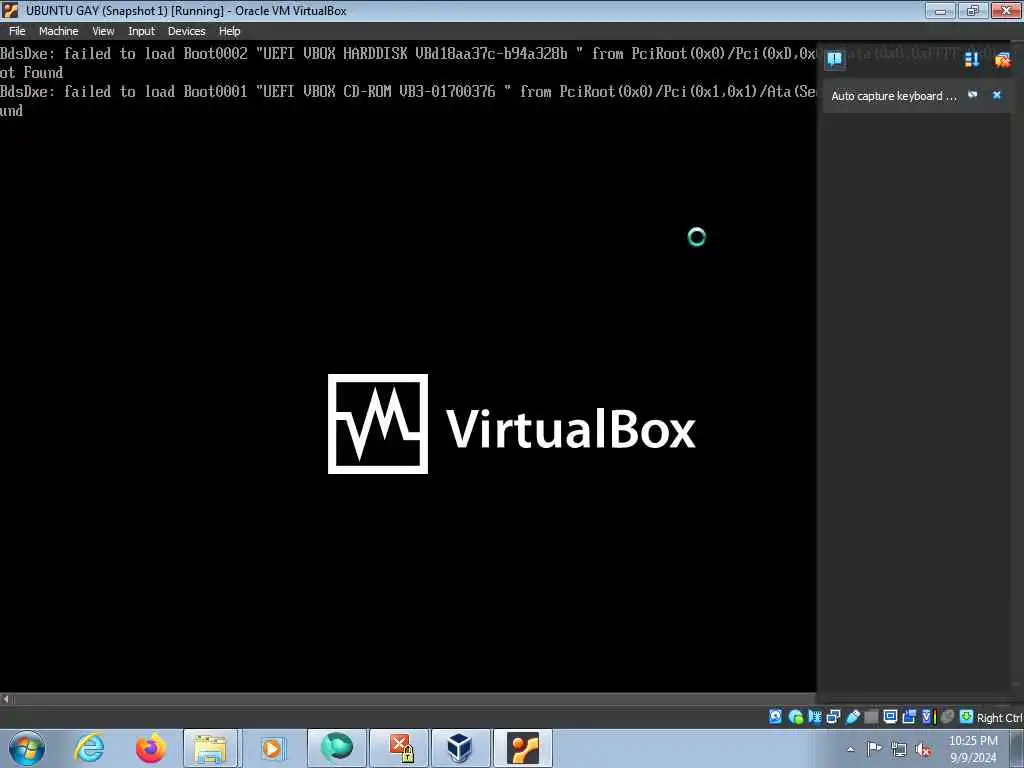1024x768 pixels.
Task: Launch Internet Explorer from the taskbar
Action: coord(89,748)
